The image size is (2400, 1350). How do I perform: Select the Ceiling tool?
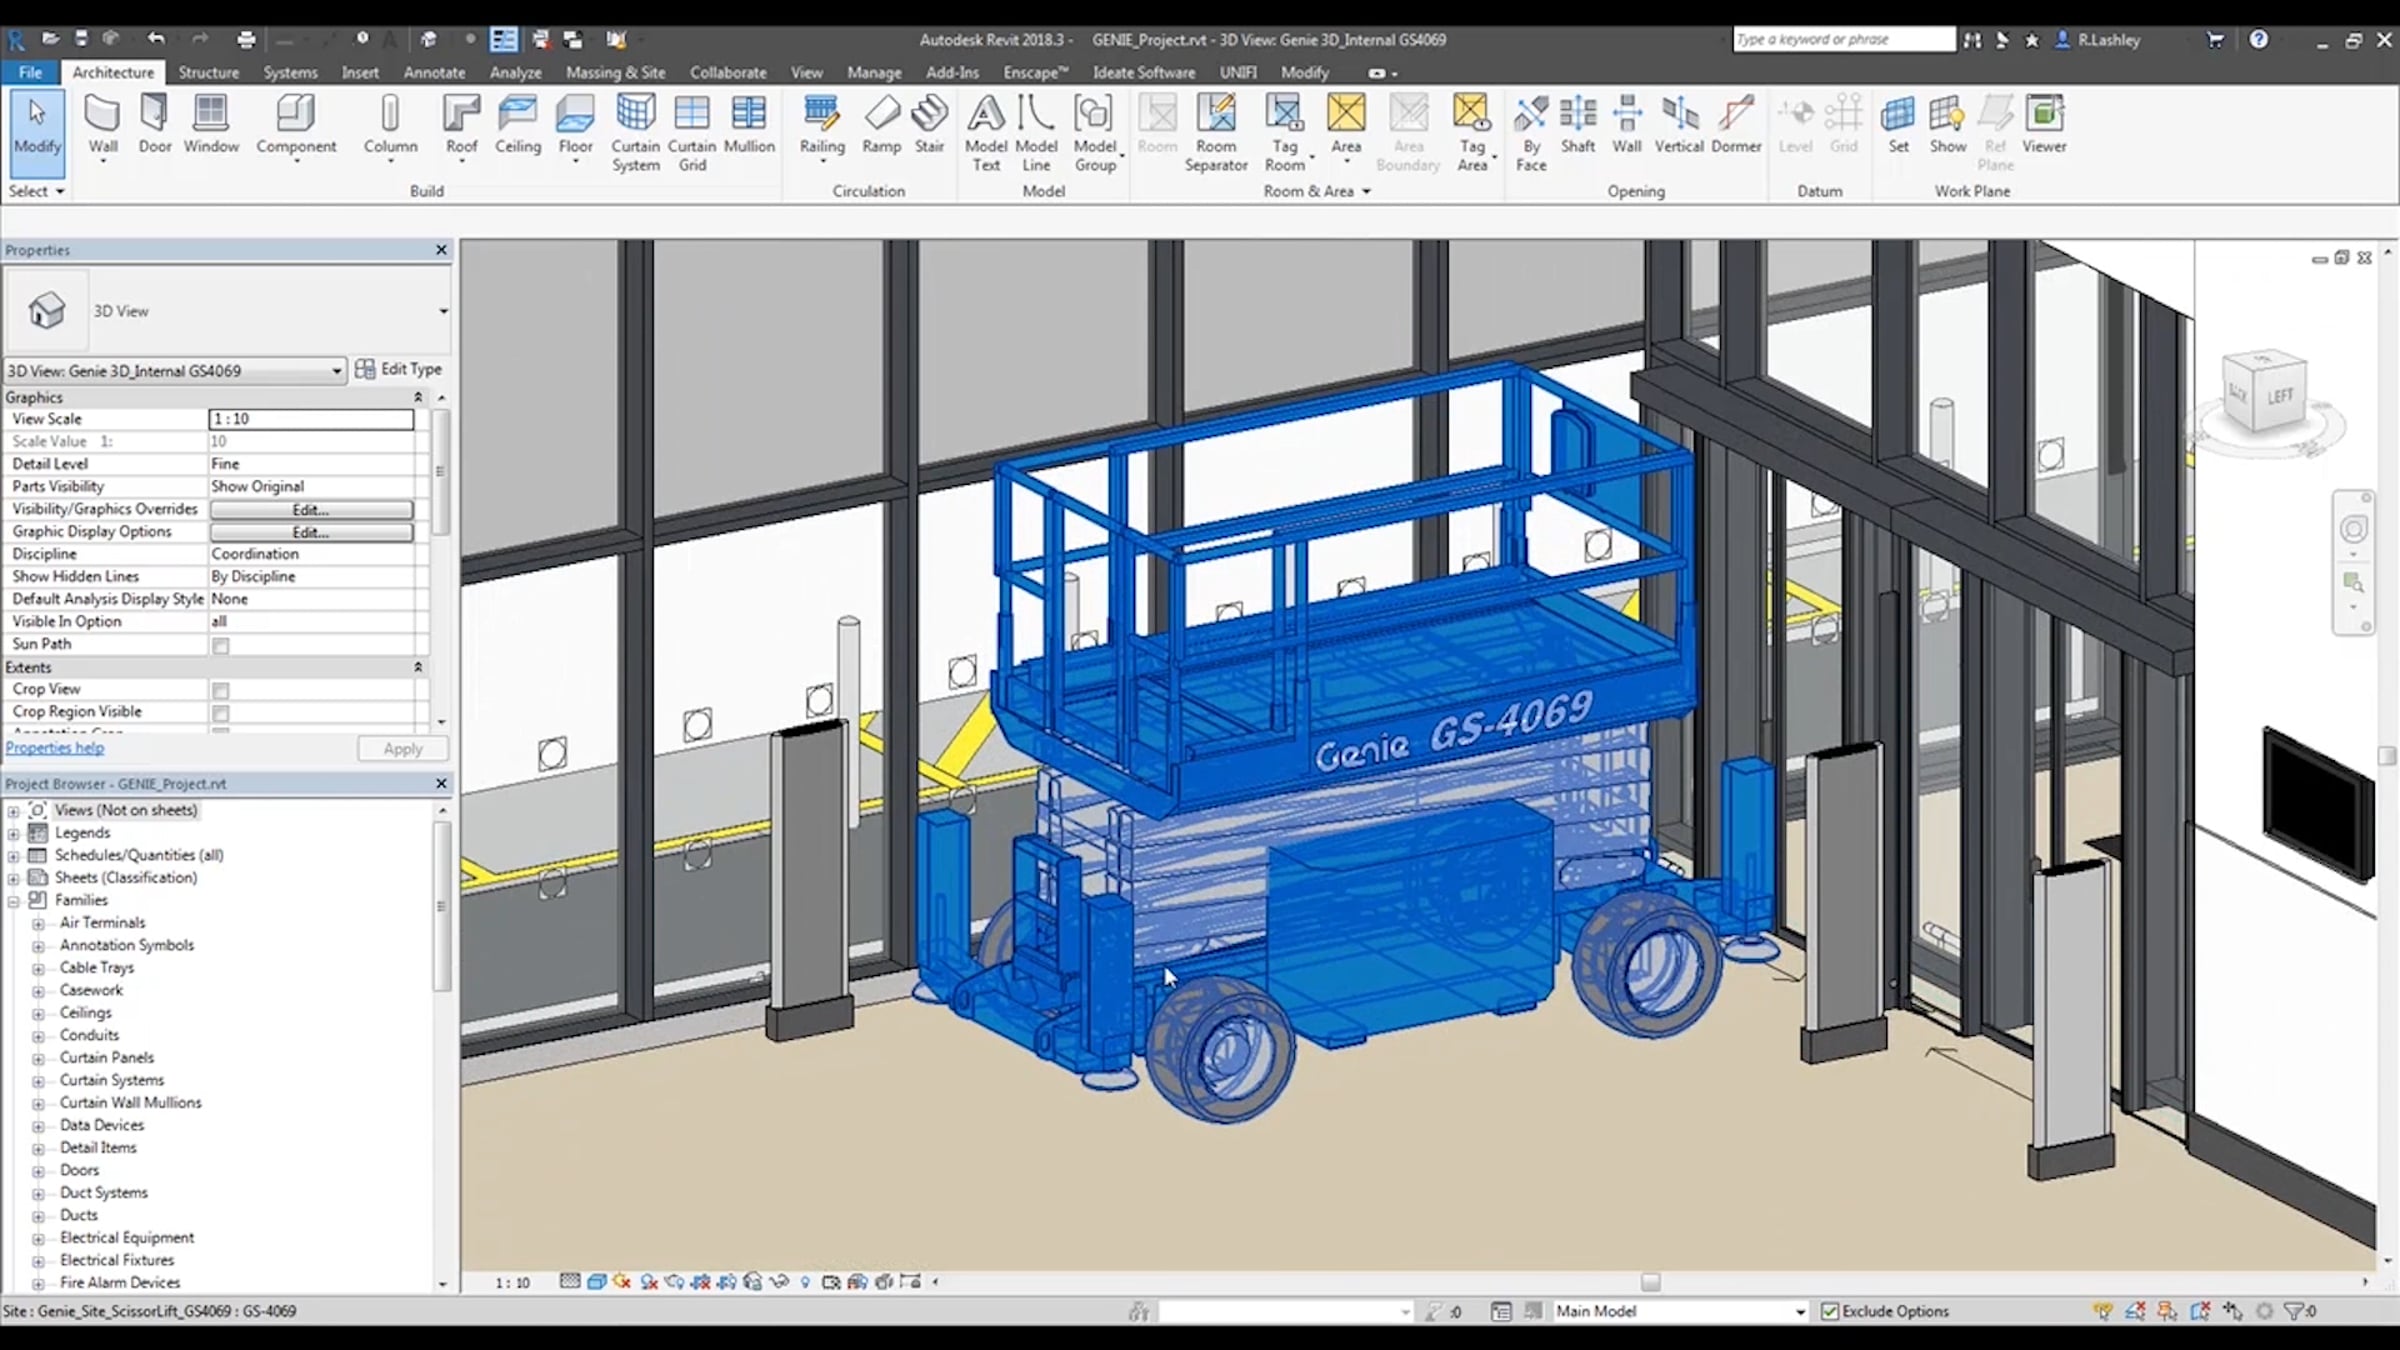tap(517, 125)
